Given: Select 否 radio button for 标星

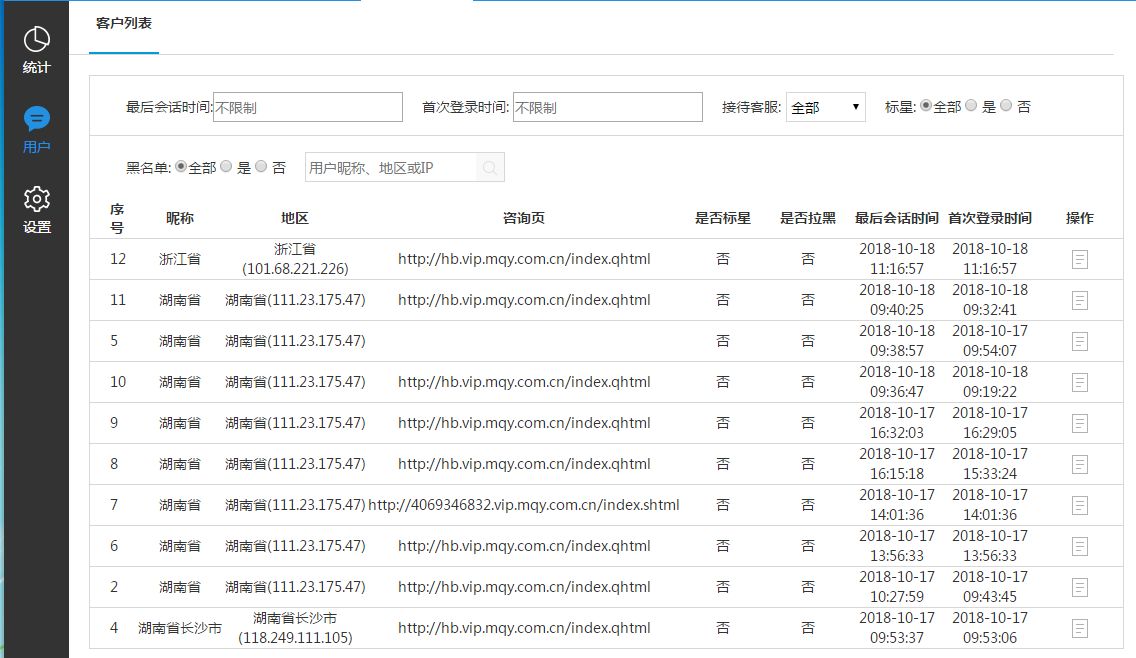Looking at the screenshot, I should [1006, 106].
